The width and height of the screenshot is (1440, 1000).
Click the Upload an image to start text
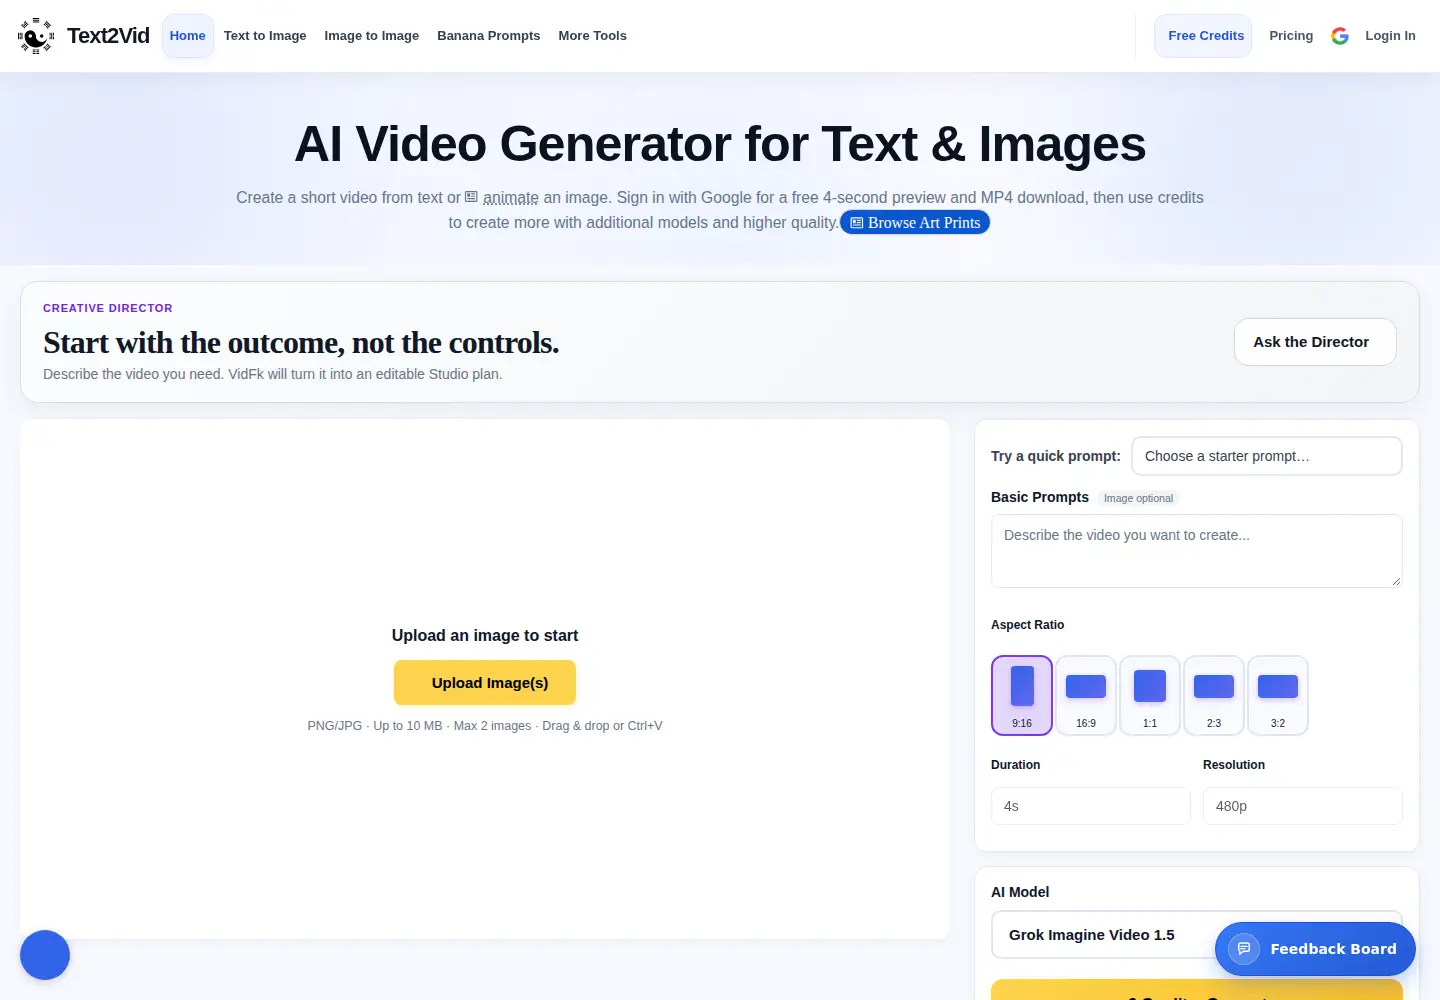(485, 635)
